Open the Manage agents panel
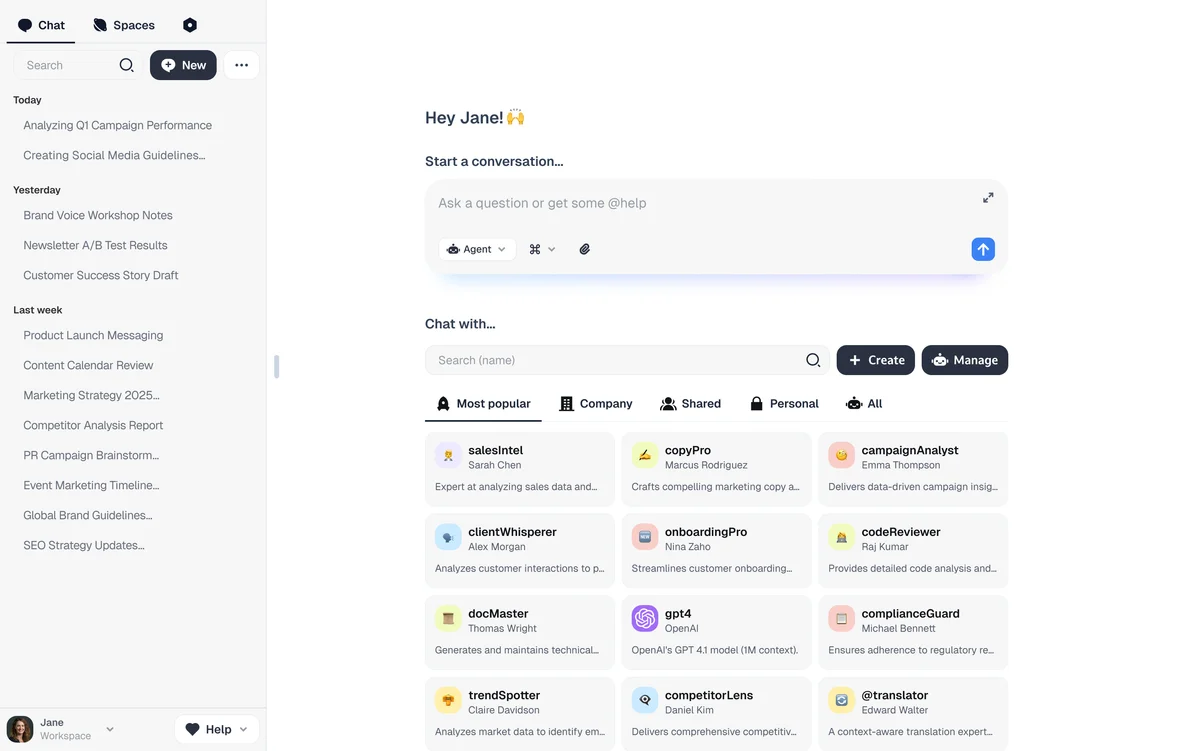This screenshot has width=1200, height=751. click(964, 359)
